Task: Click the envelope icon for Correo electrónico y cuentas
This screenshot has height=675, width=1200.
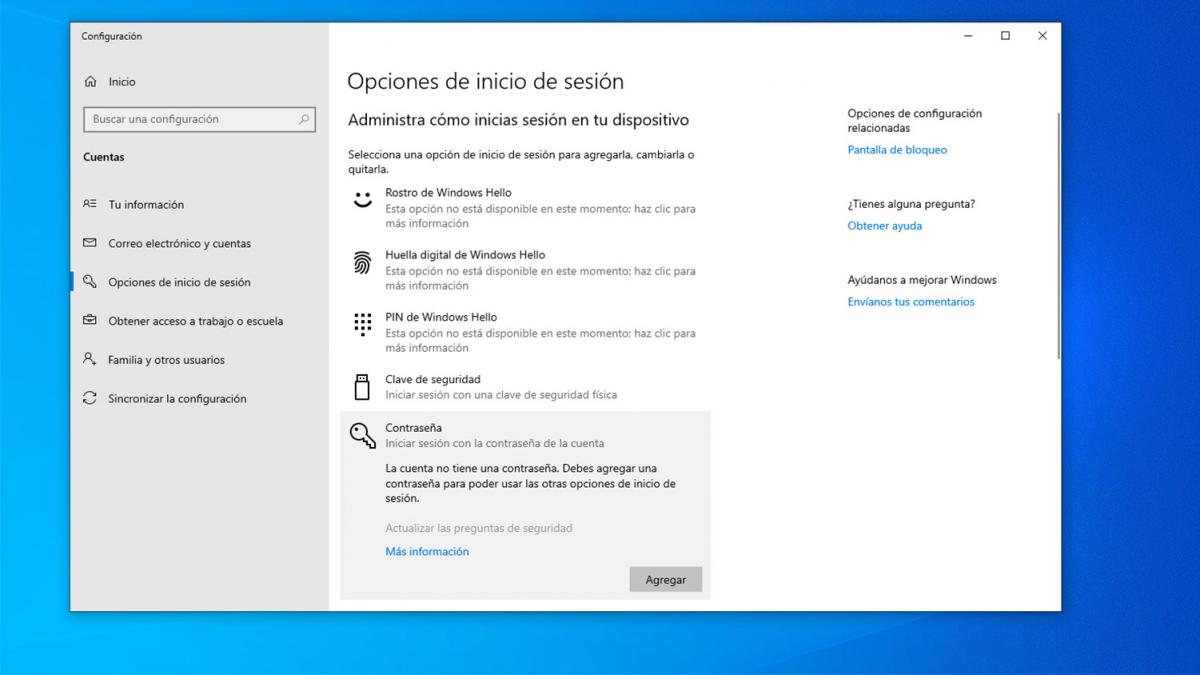Action: tap(91, 243)
